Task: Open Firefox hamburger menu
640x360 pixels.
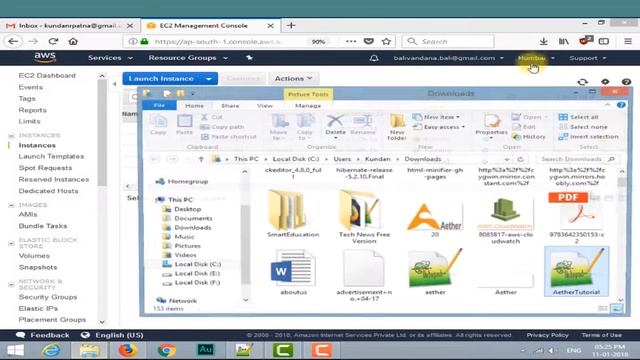Action: pyautogui.click(x=628, y=41)
